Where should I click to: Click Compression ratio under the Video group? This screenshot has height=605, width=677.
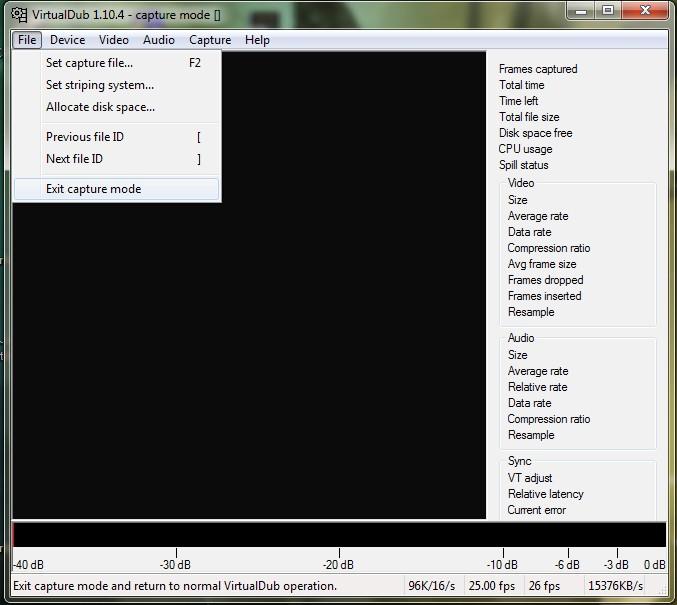(x=549, y=248)
